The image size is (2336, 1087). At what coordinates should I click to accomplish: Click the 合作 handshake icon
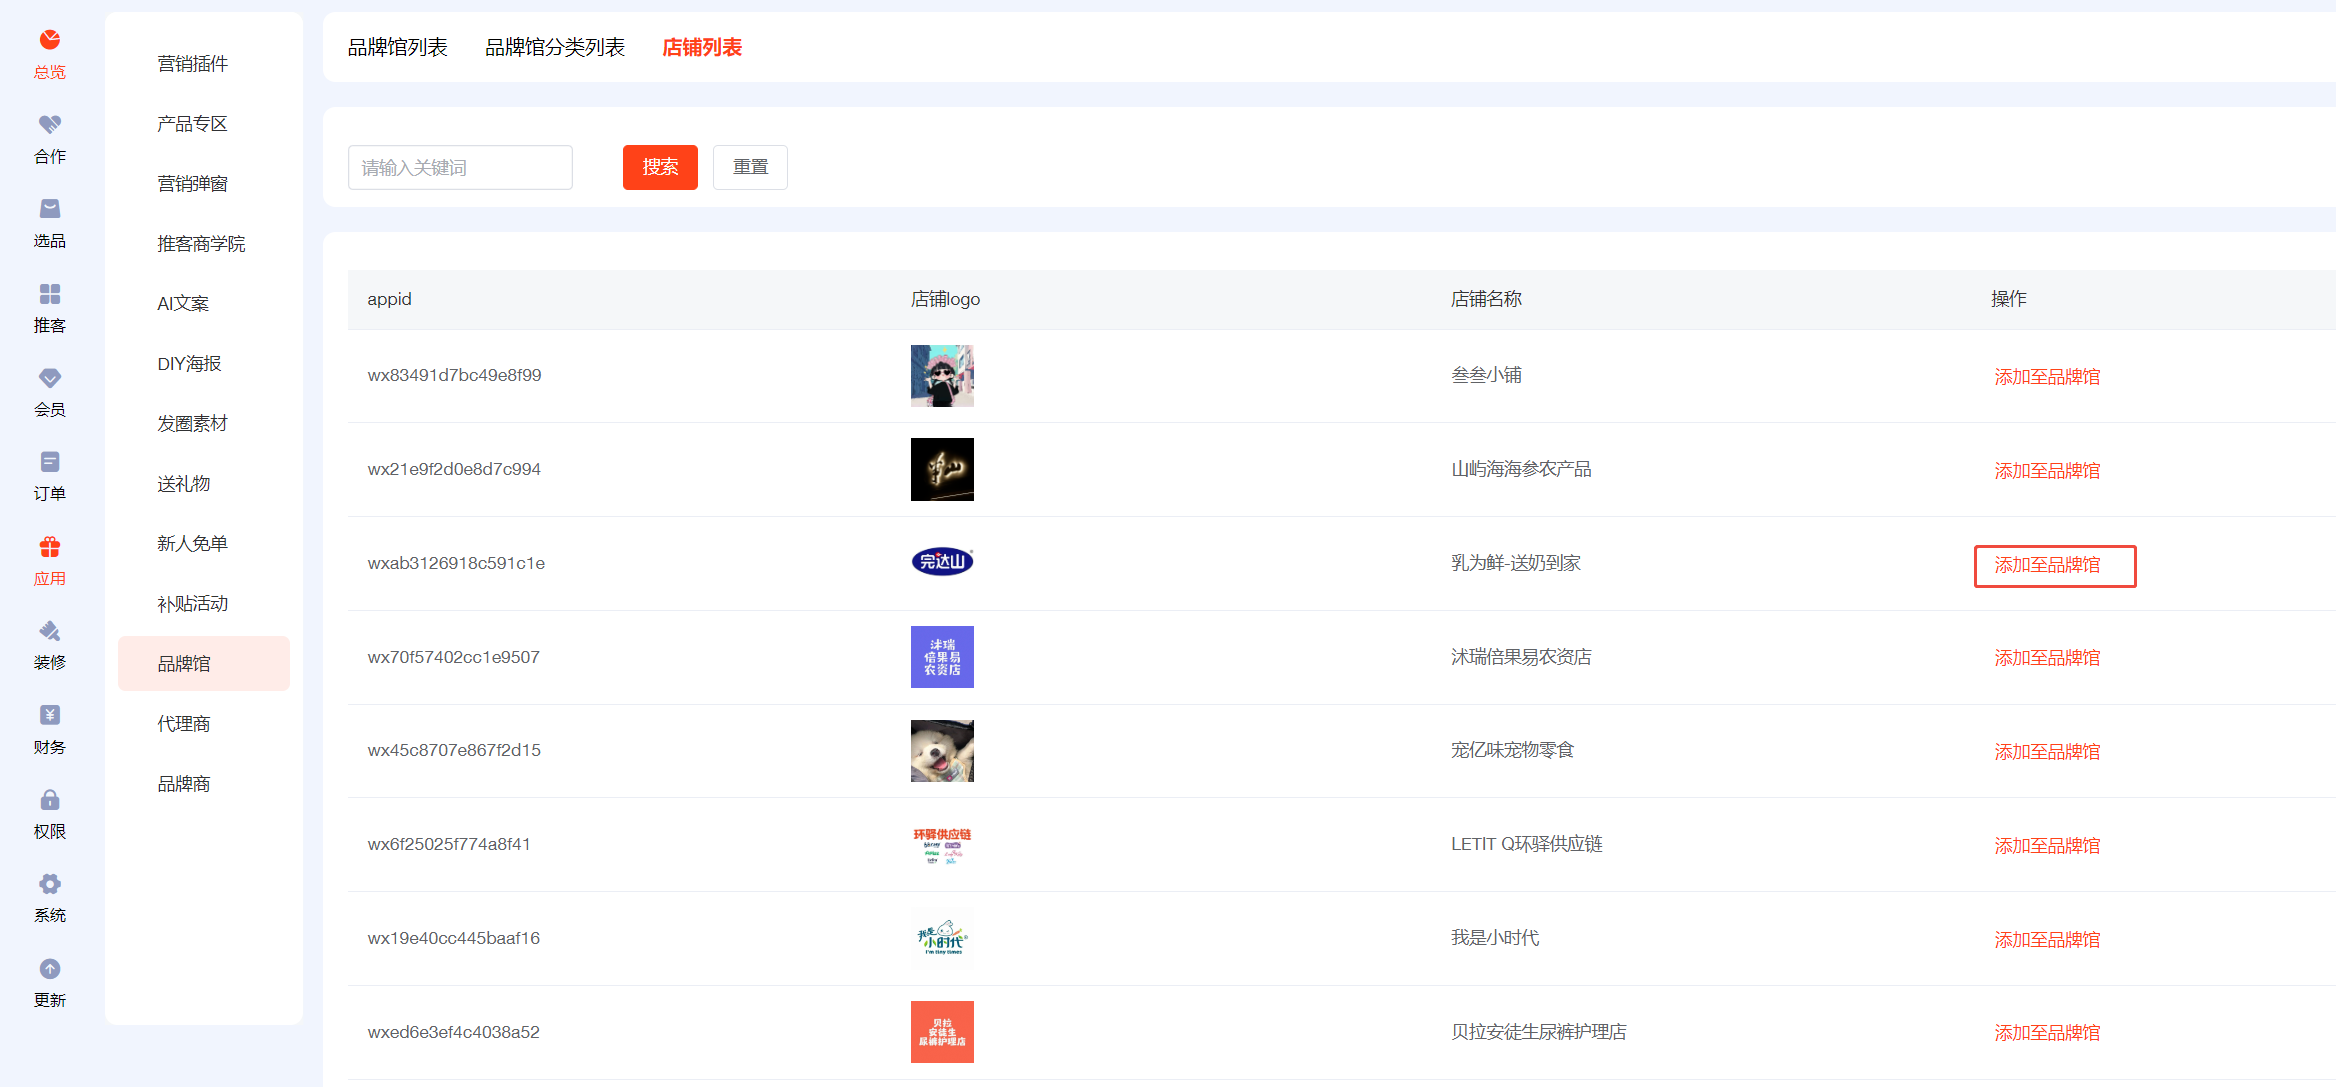tap(50, 125)
